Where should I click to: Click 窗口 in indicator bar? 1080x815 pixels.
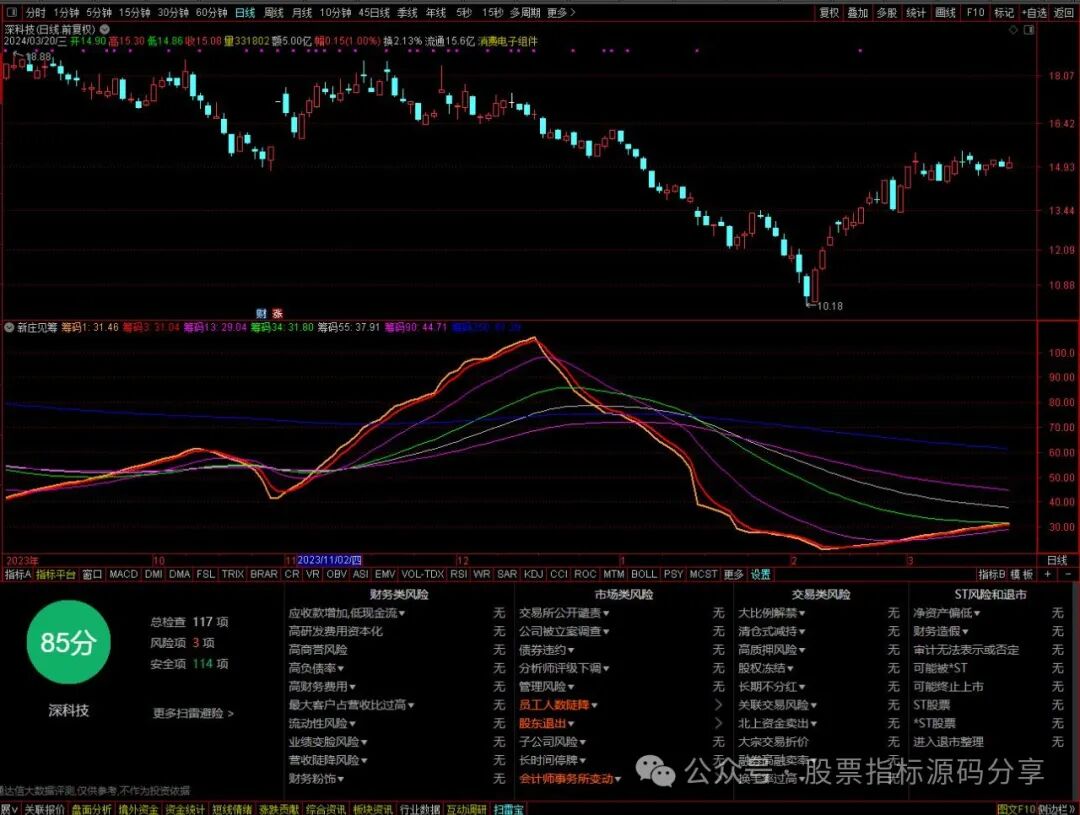pos(92,574)
